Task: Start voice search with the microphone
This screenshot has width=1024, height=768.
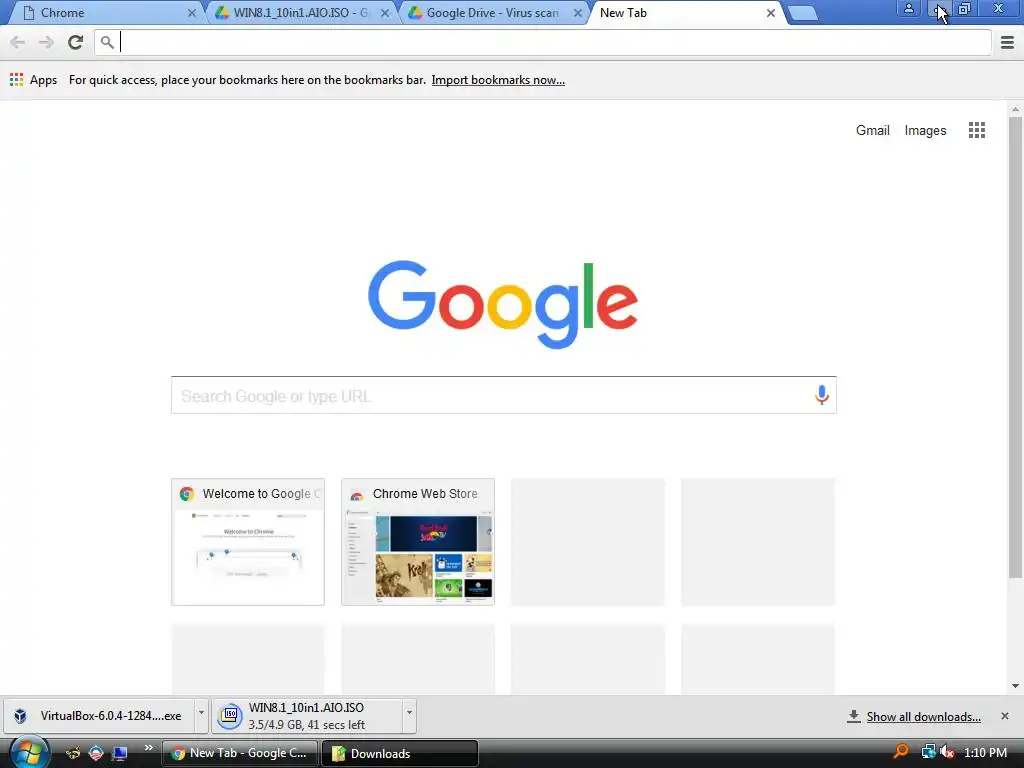Action: 822,394
